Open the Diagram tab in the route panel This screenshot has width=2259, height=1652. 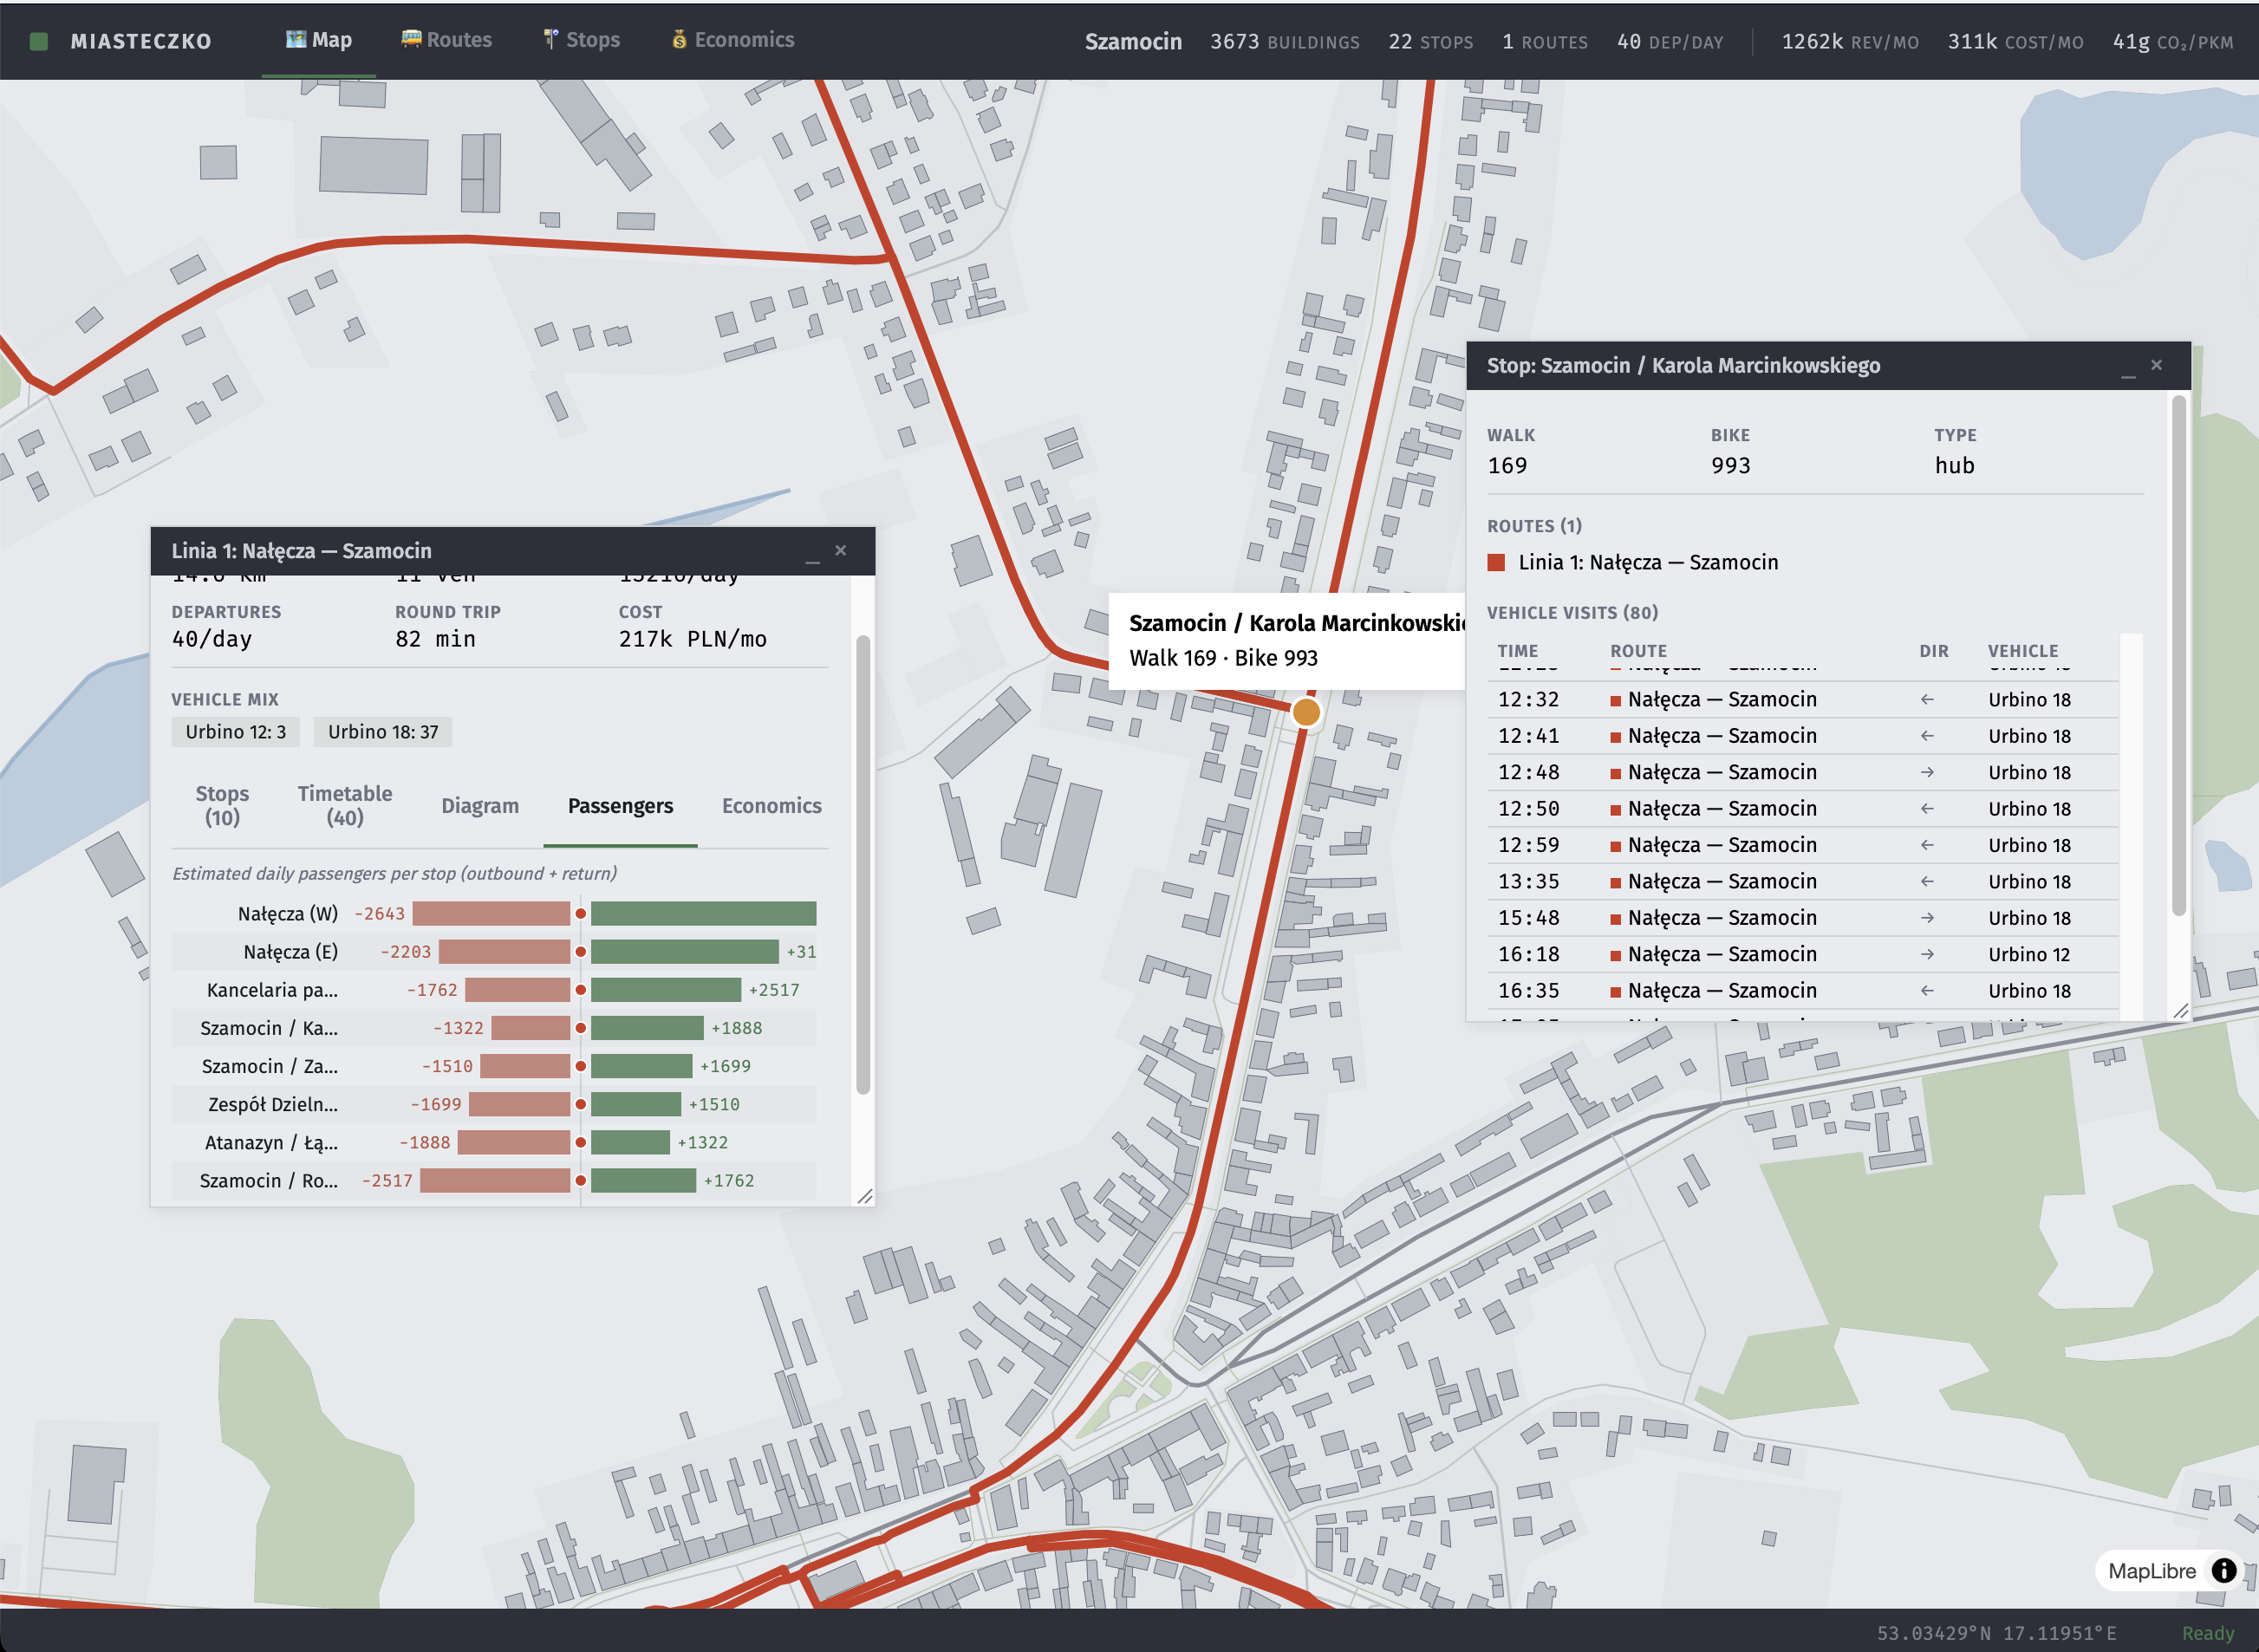[480, 806]
